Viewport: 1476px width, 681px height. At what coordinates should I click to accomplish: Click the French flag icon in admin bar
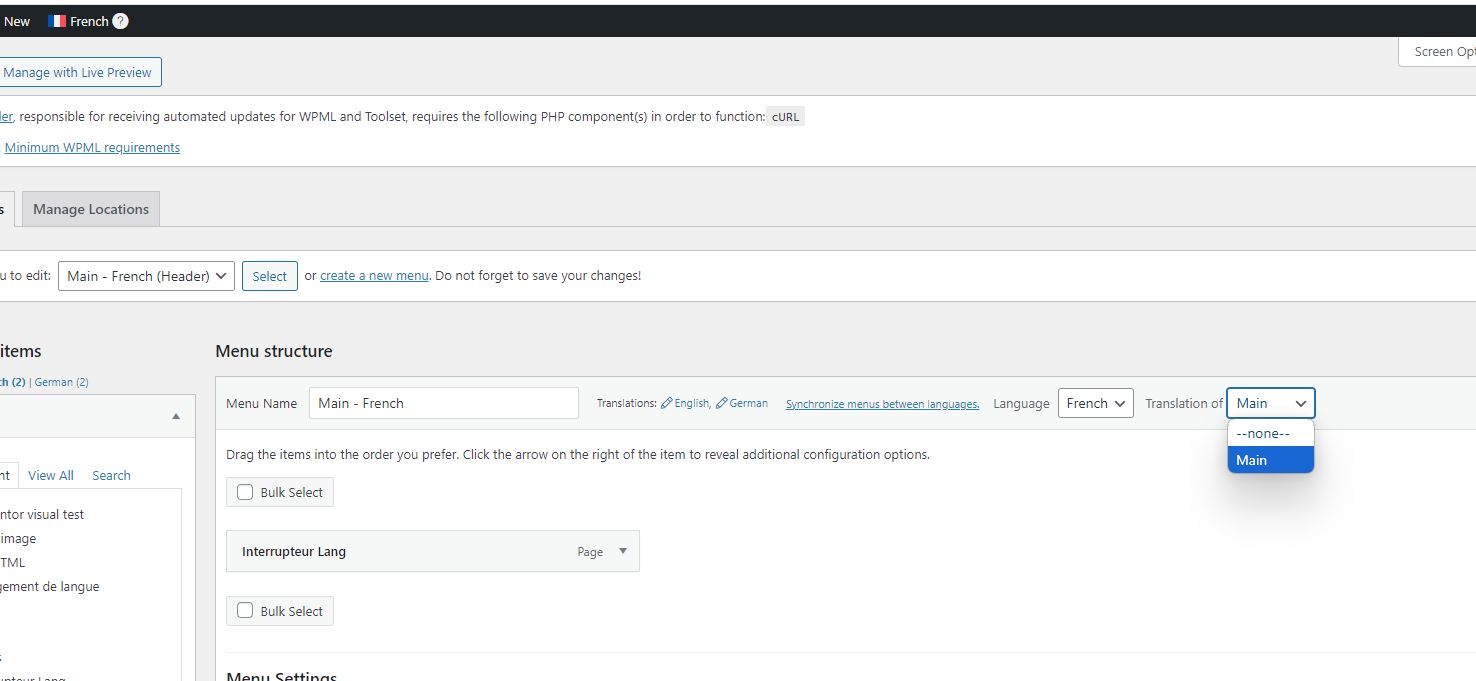[57, 21]
